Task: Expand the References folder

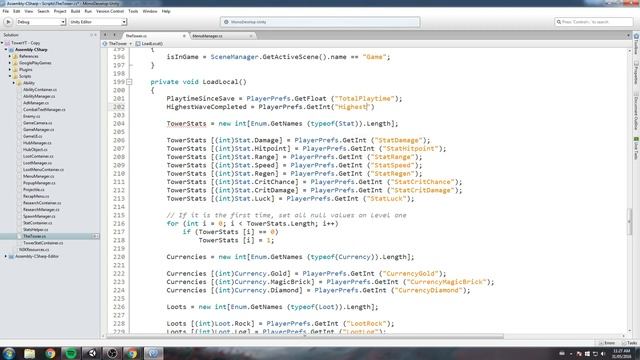Action: [10, 56]
